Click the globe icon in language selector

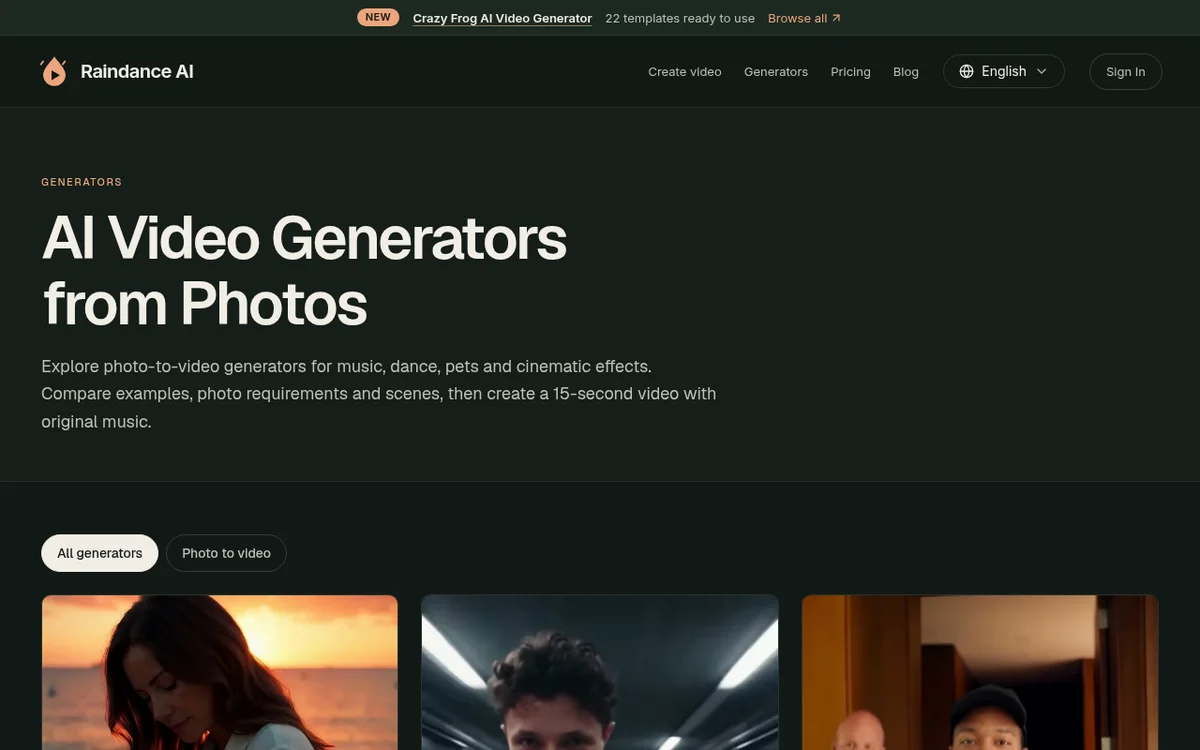click(966, 71)
